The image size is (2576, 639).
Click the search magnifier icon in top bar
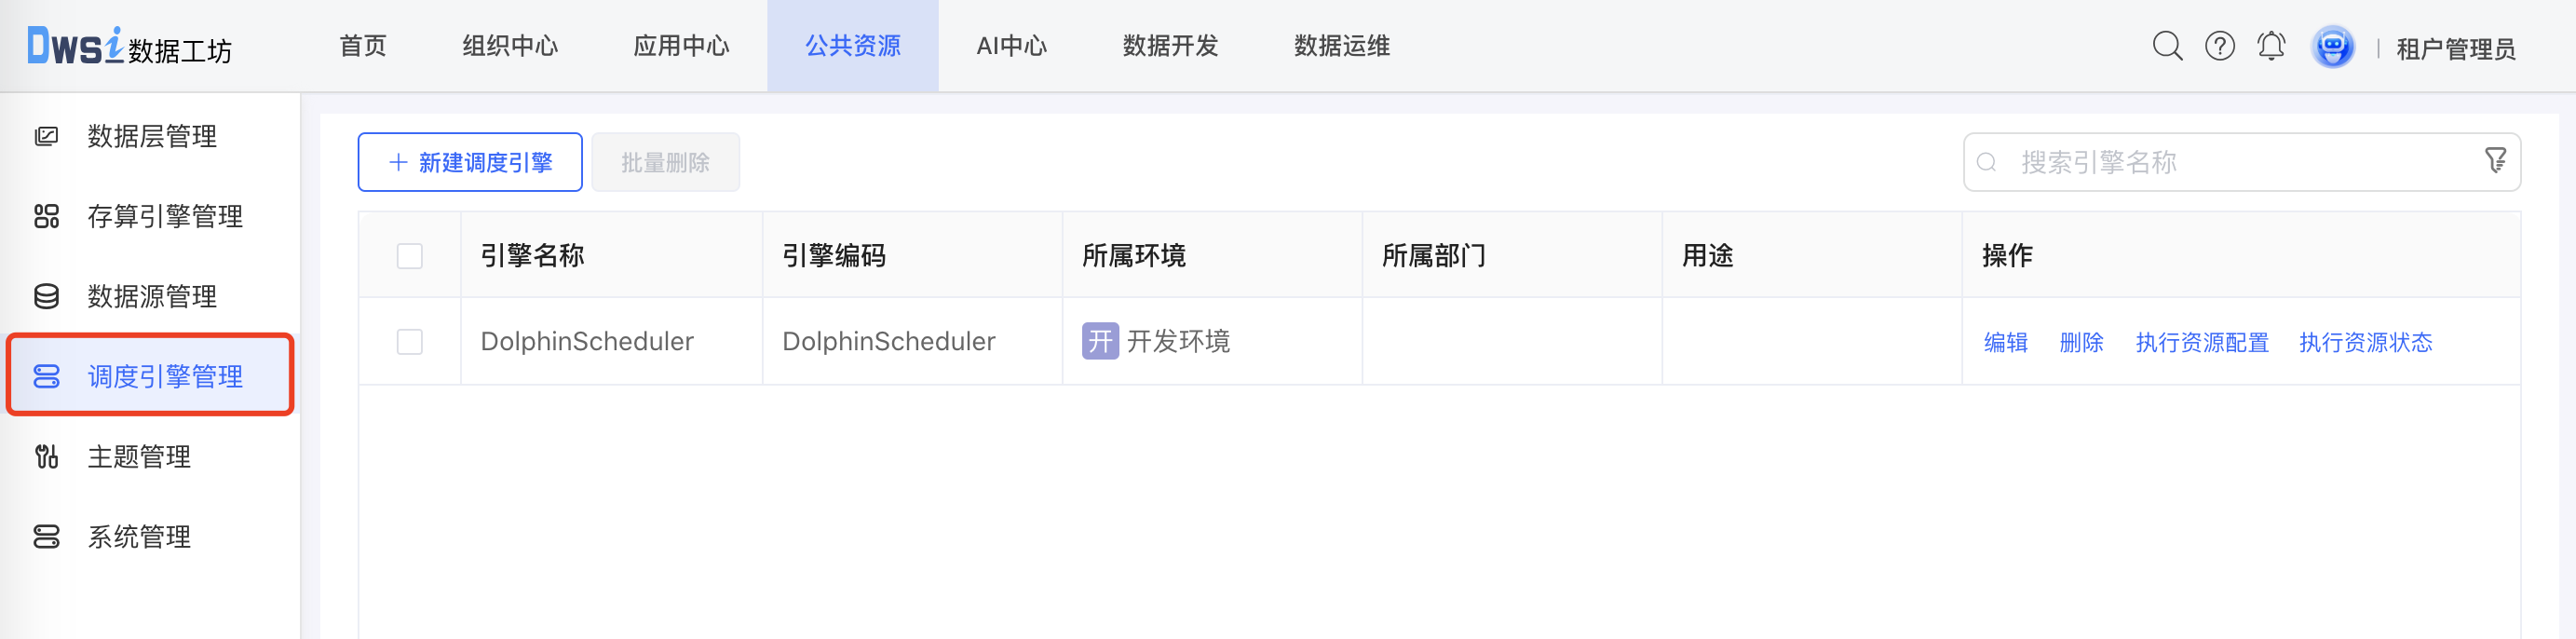coord(2166,46)
